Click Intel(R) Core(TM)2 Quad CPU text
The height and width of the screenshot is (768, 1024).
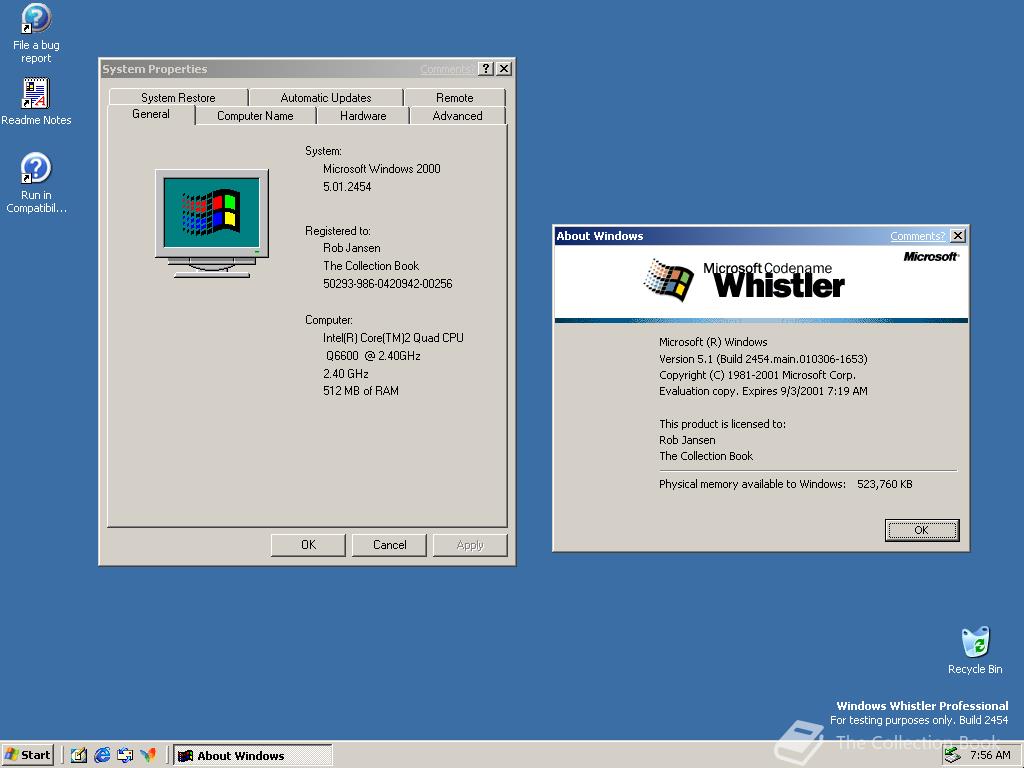(393, 338)
